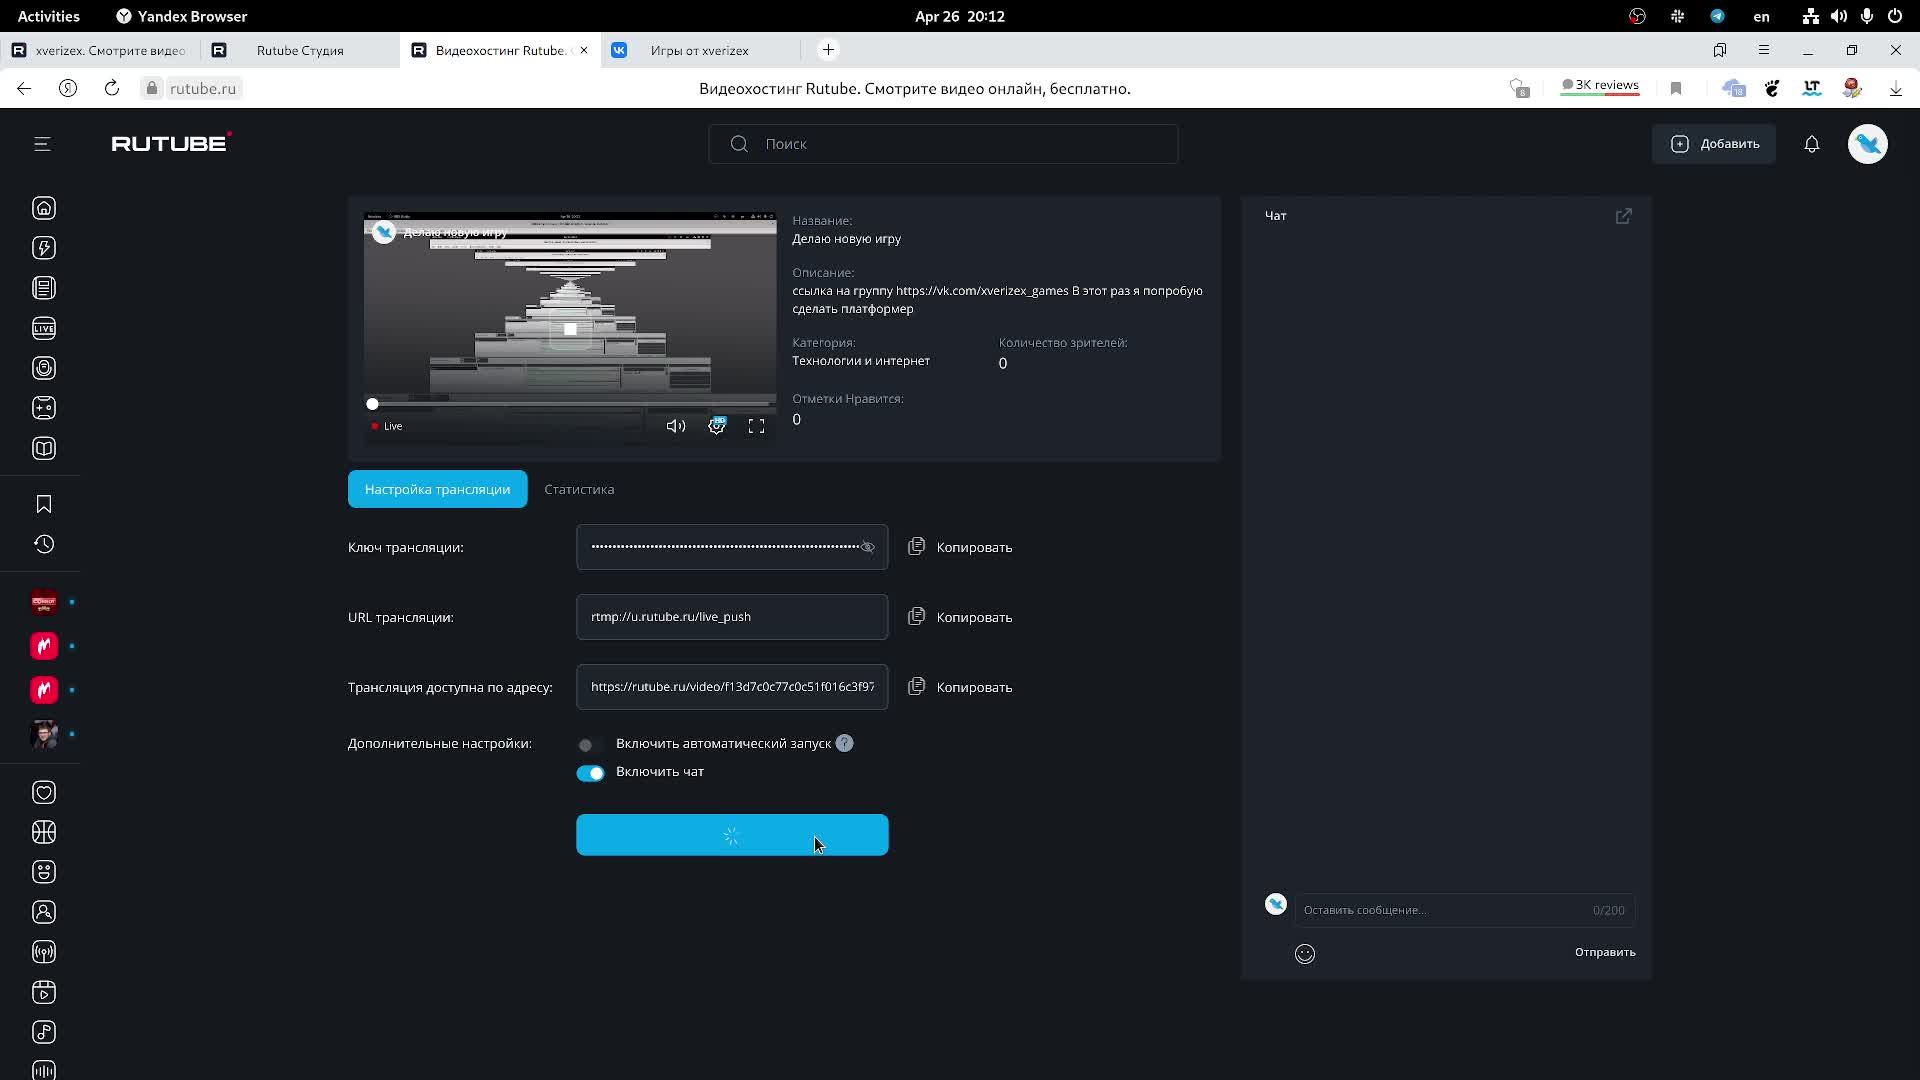The width and height of the screenshot is (1920, 1080).
Task: Open saved bookmarks in the sidebar
Action: pyautogui.click(x=44, y=504)
